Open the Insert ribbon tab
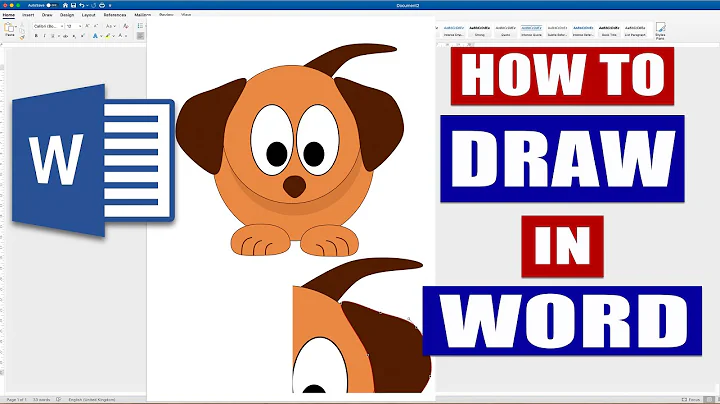 pyautogui.click(x=28, y=15)
